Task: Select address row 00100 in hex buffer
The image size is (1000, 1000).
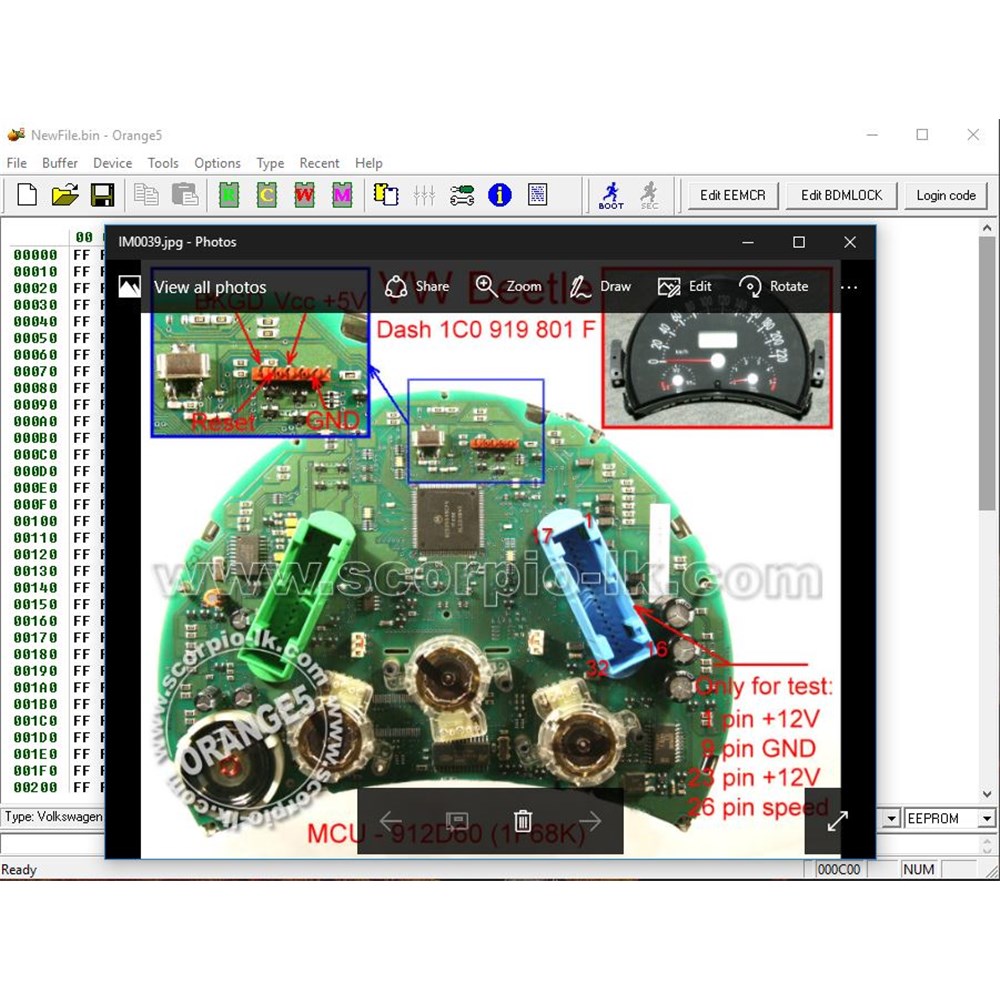Action: [x=36, y=522]
